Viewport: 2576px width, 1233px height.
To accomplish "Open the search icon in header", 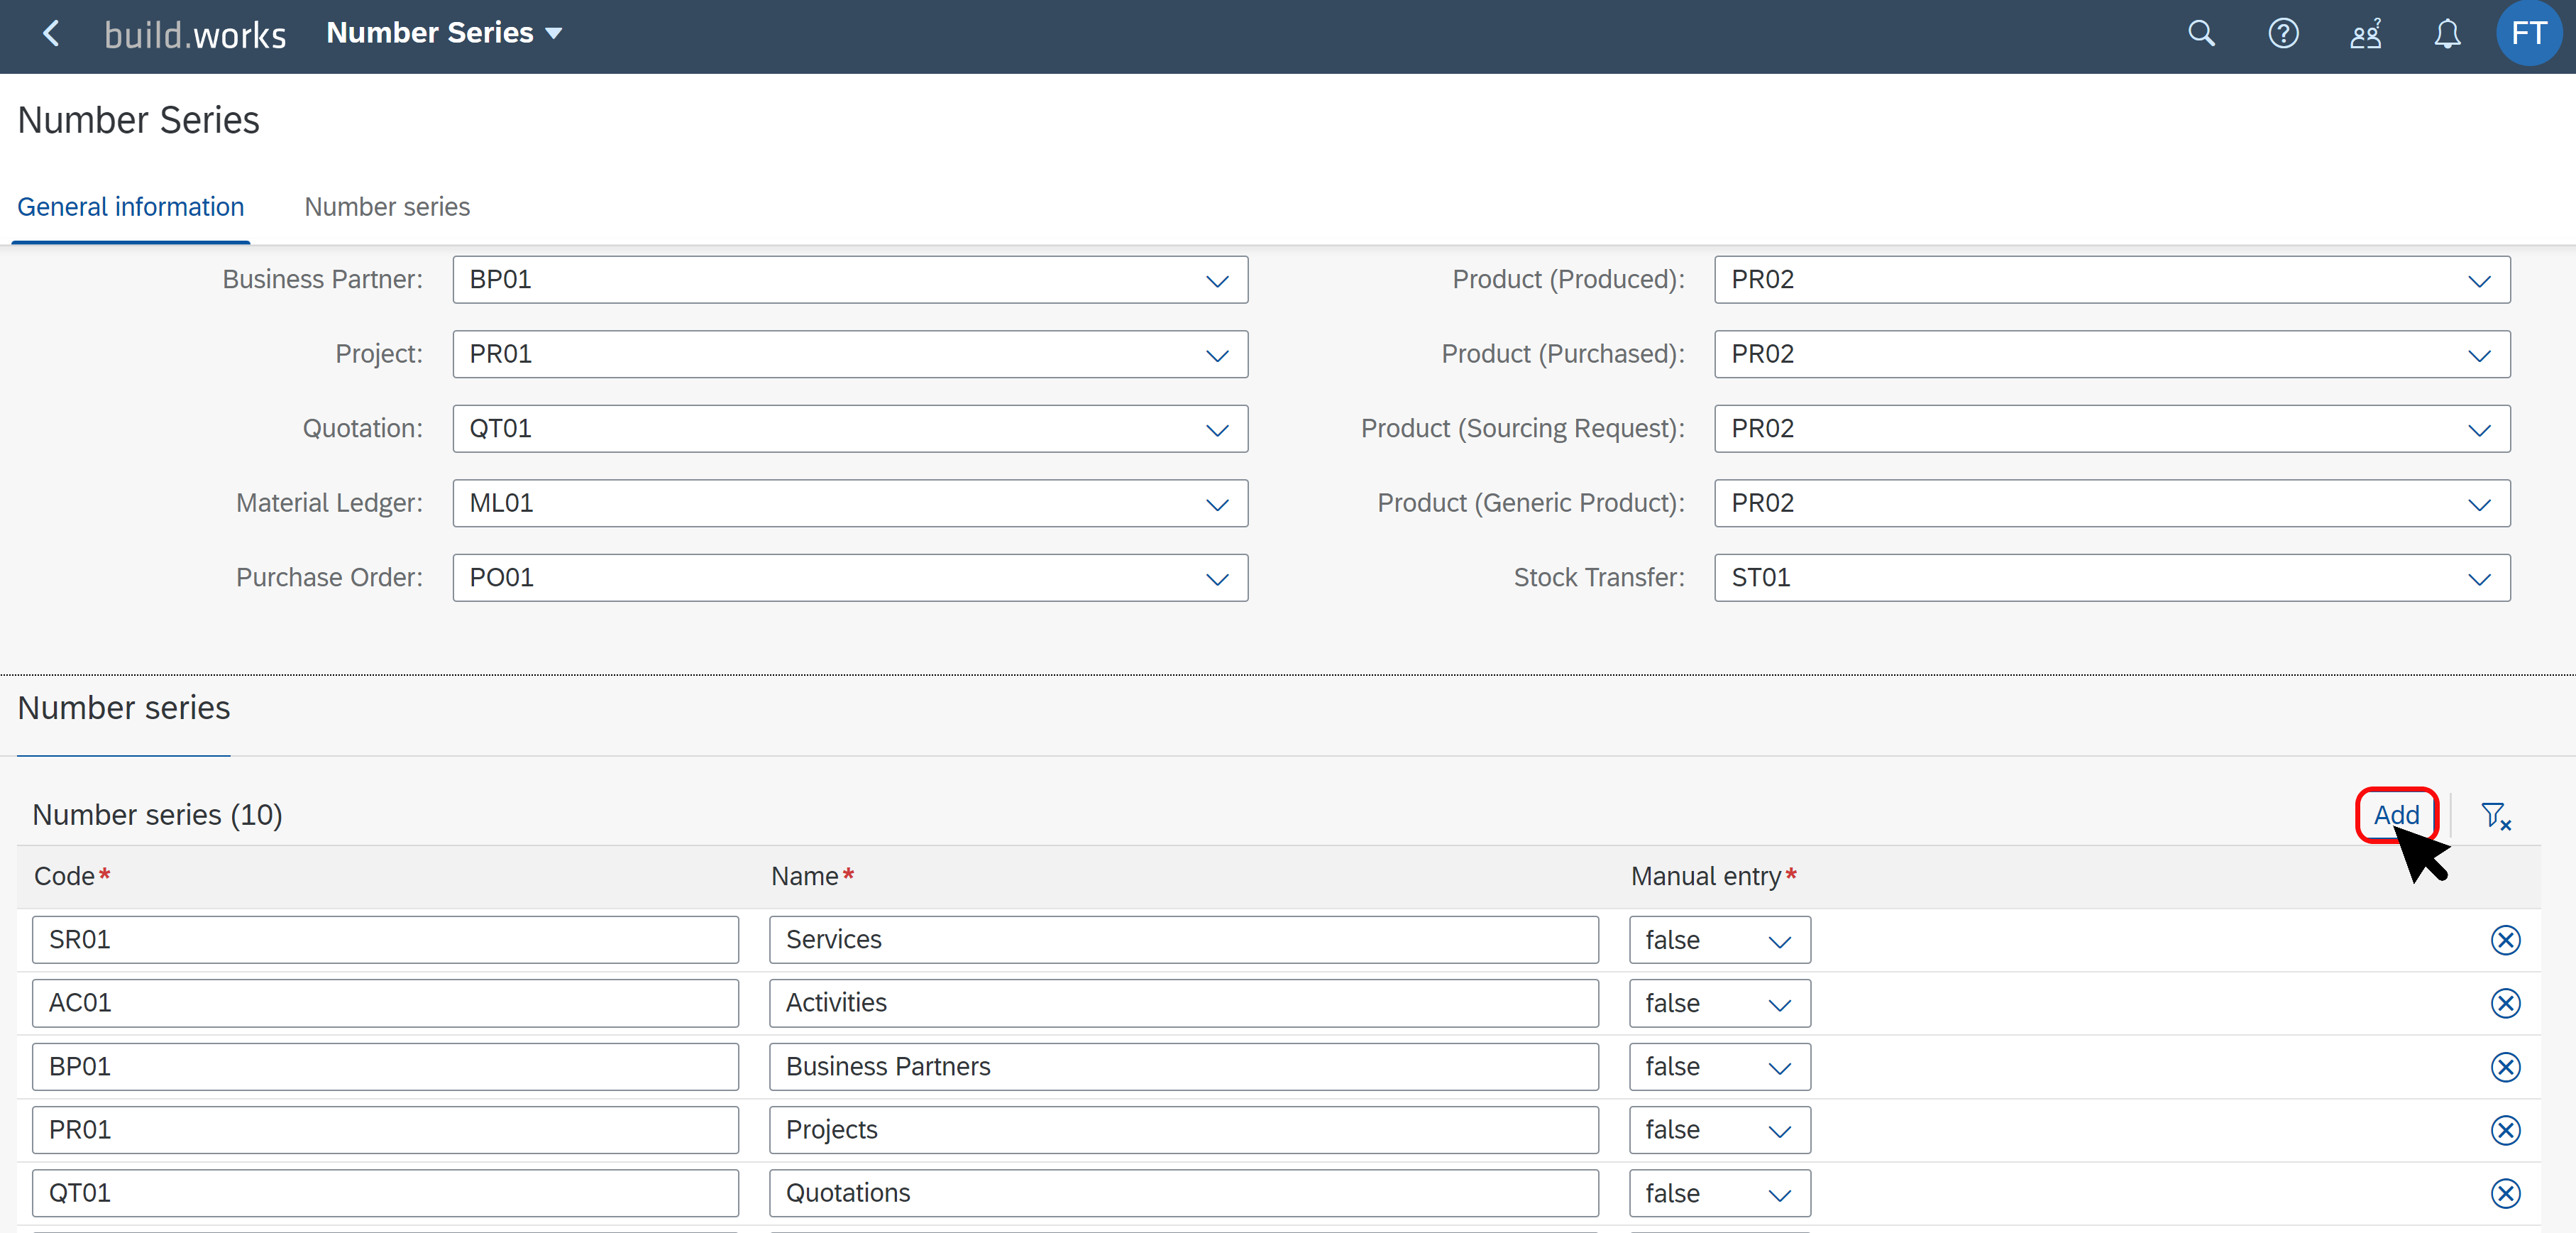I will 2201,34.
